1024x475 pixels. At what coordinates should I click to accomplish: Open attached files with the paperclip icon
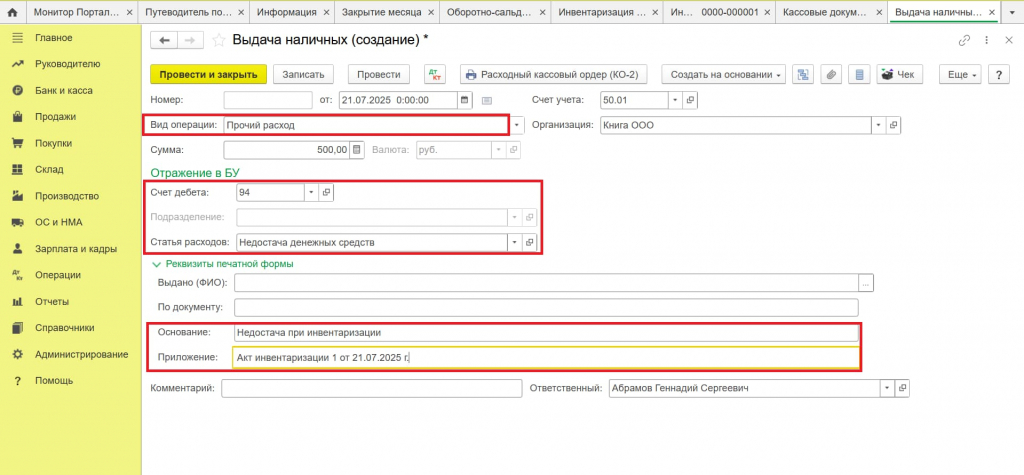(831, 74)
